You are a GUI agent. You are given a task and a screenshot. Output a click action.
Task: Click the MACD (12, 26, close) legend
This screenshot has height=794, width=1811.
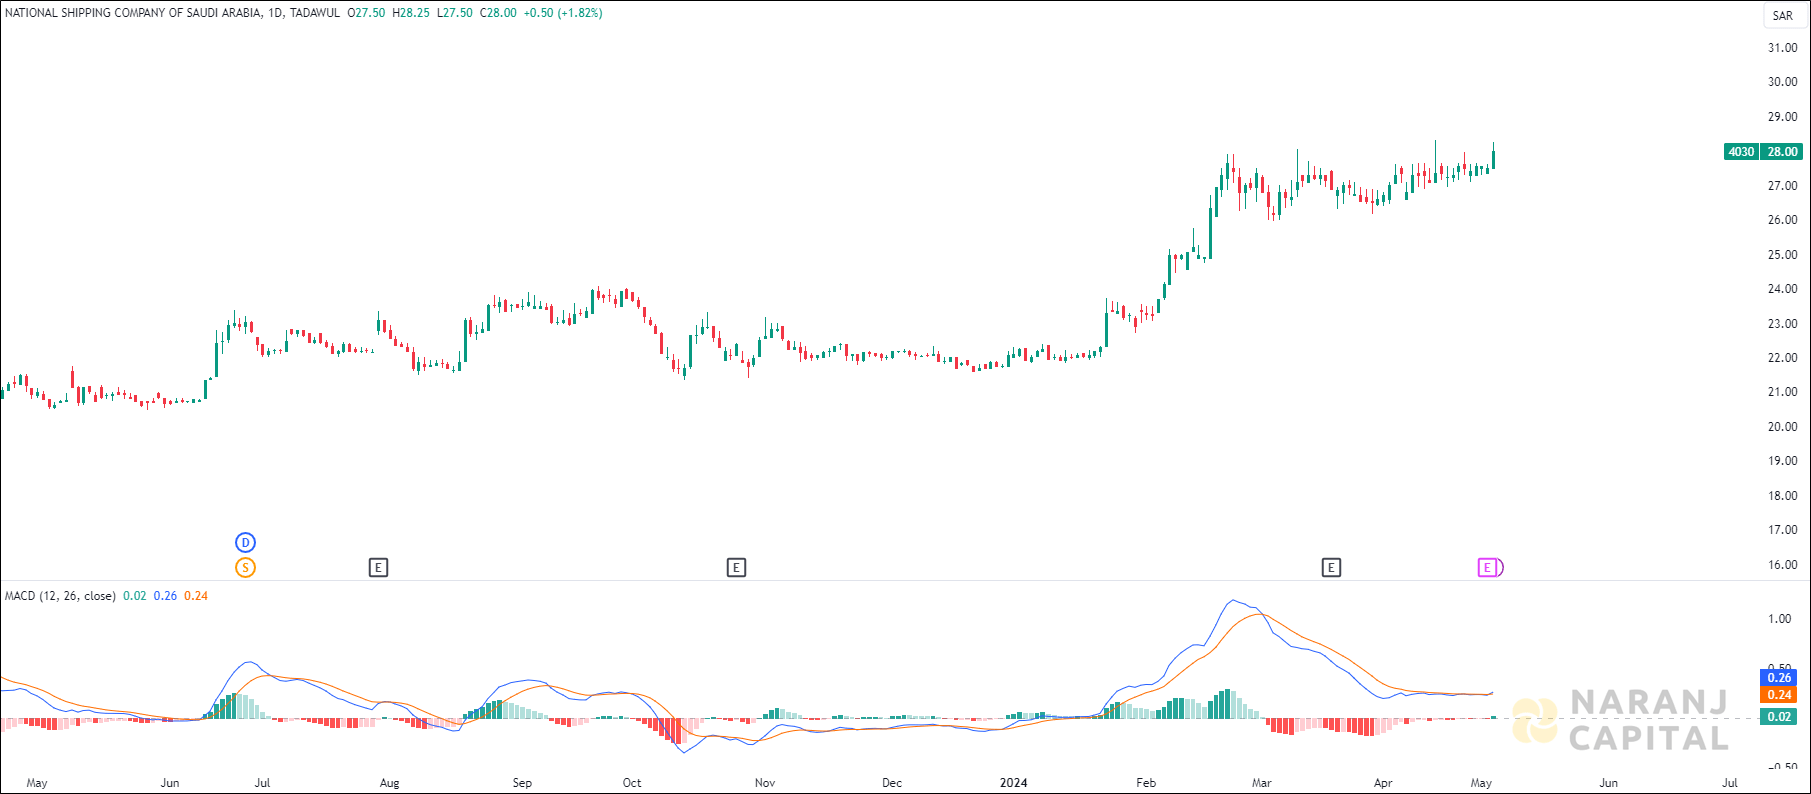[x=60, y=596]
